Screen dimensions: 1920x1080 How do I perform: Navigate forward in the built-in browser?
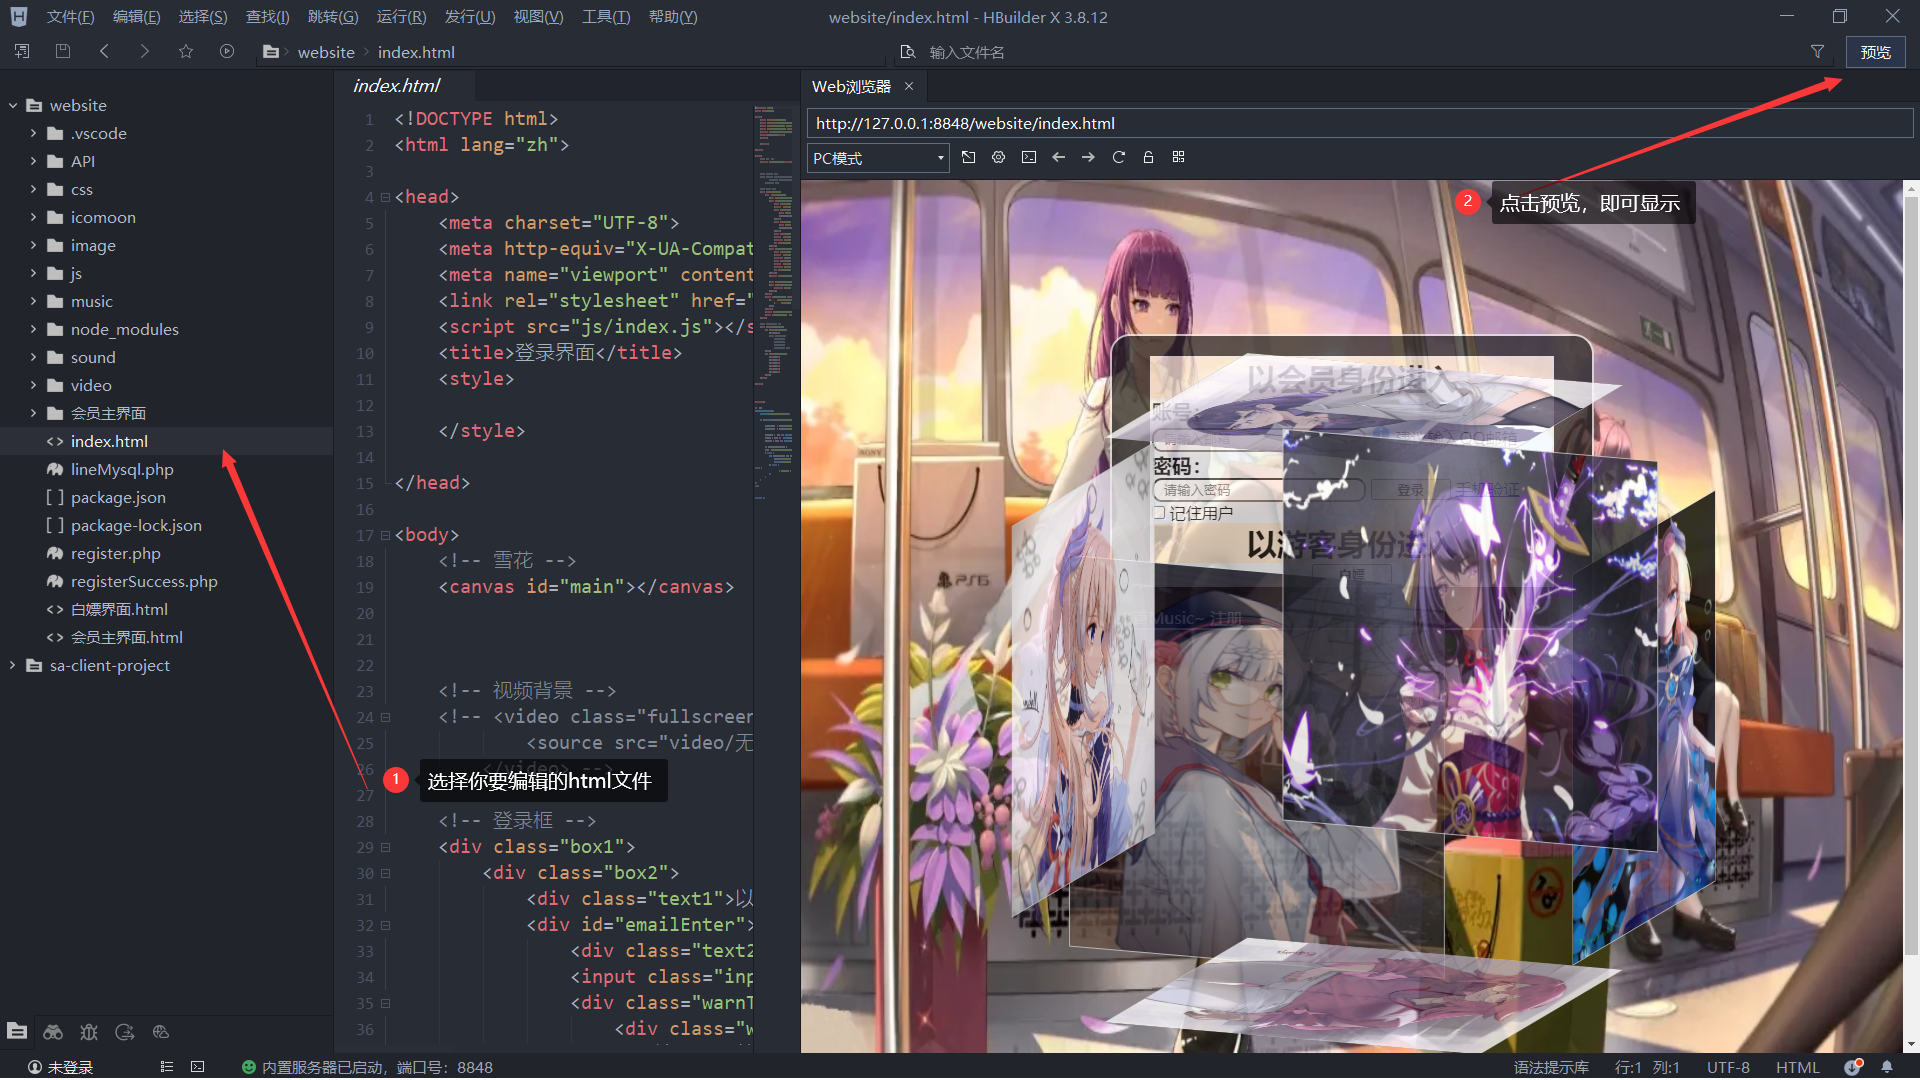click(x=1089, y=157)
